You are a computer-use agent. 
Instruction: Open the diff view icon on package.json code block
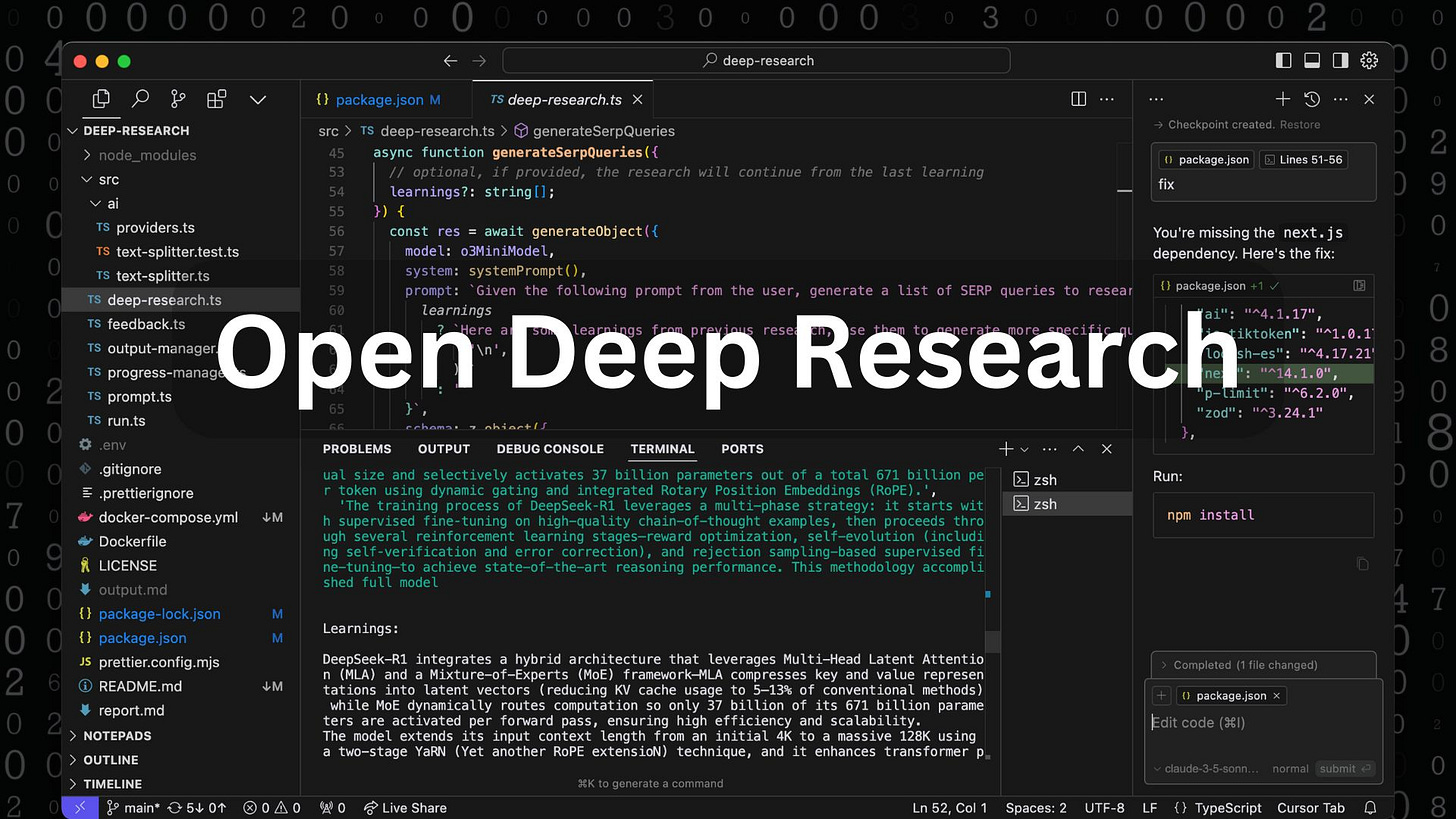(1359, 286)
